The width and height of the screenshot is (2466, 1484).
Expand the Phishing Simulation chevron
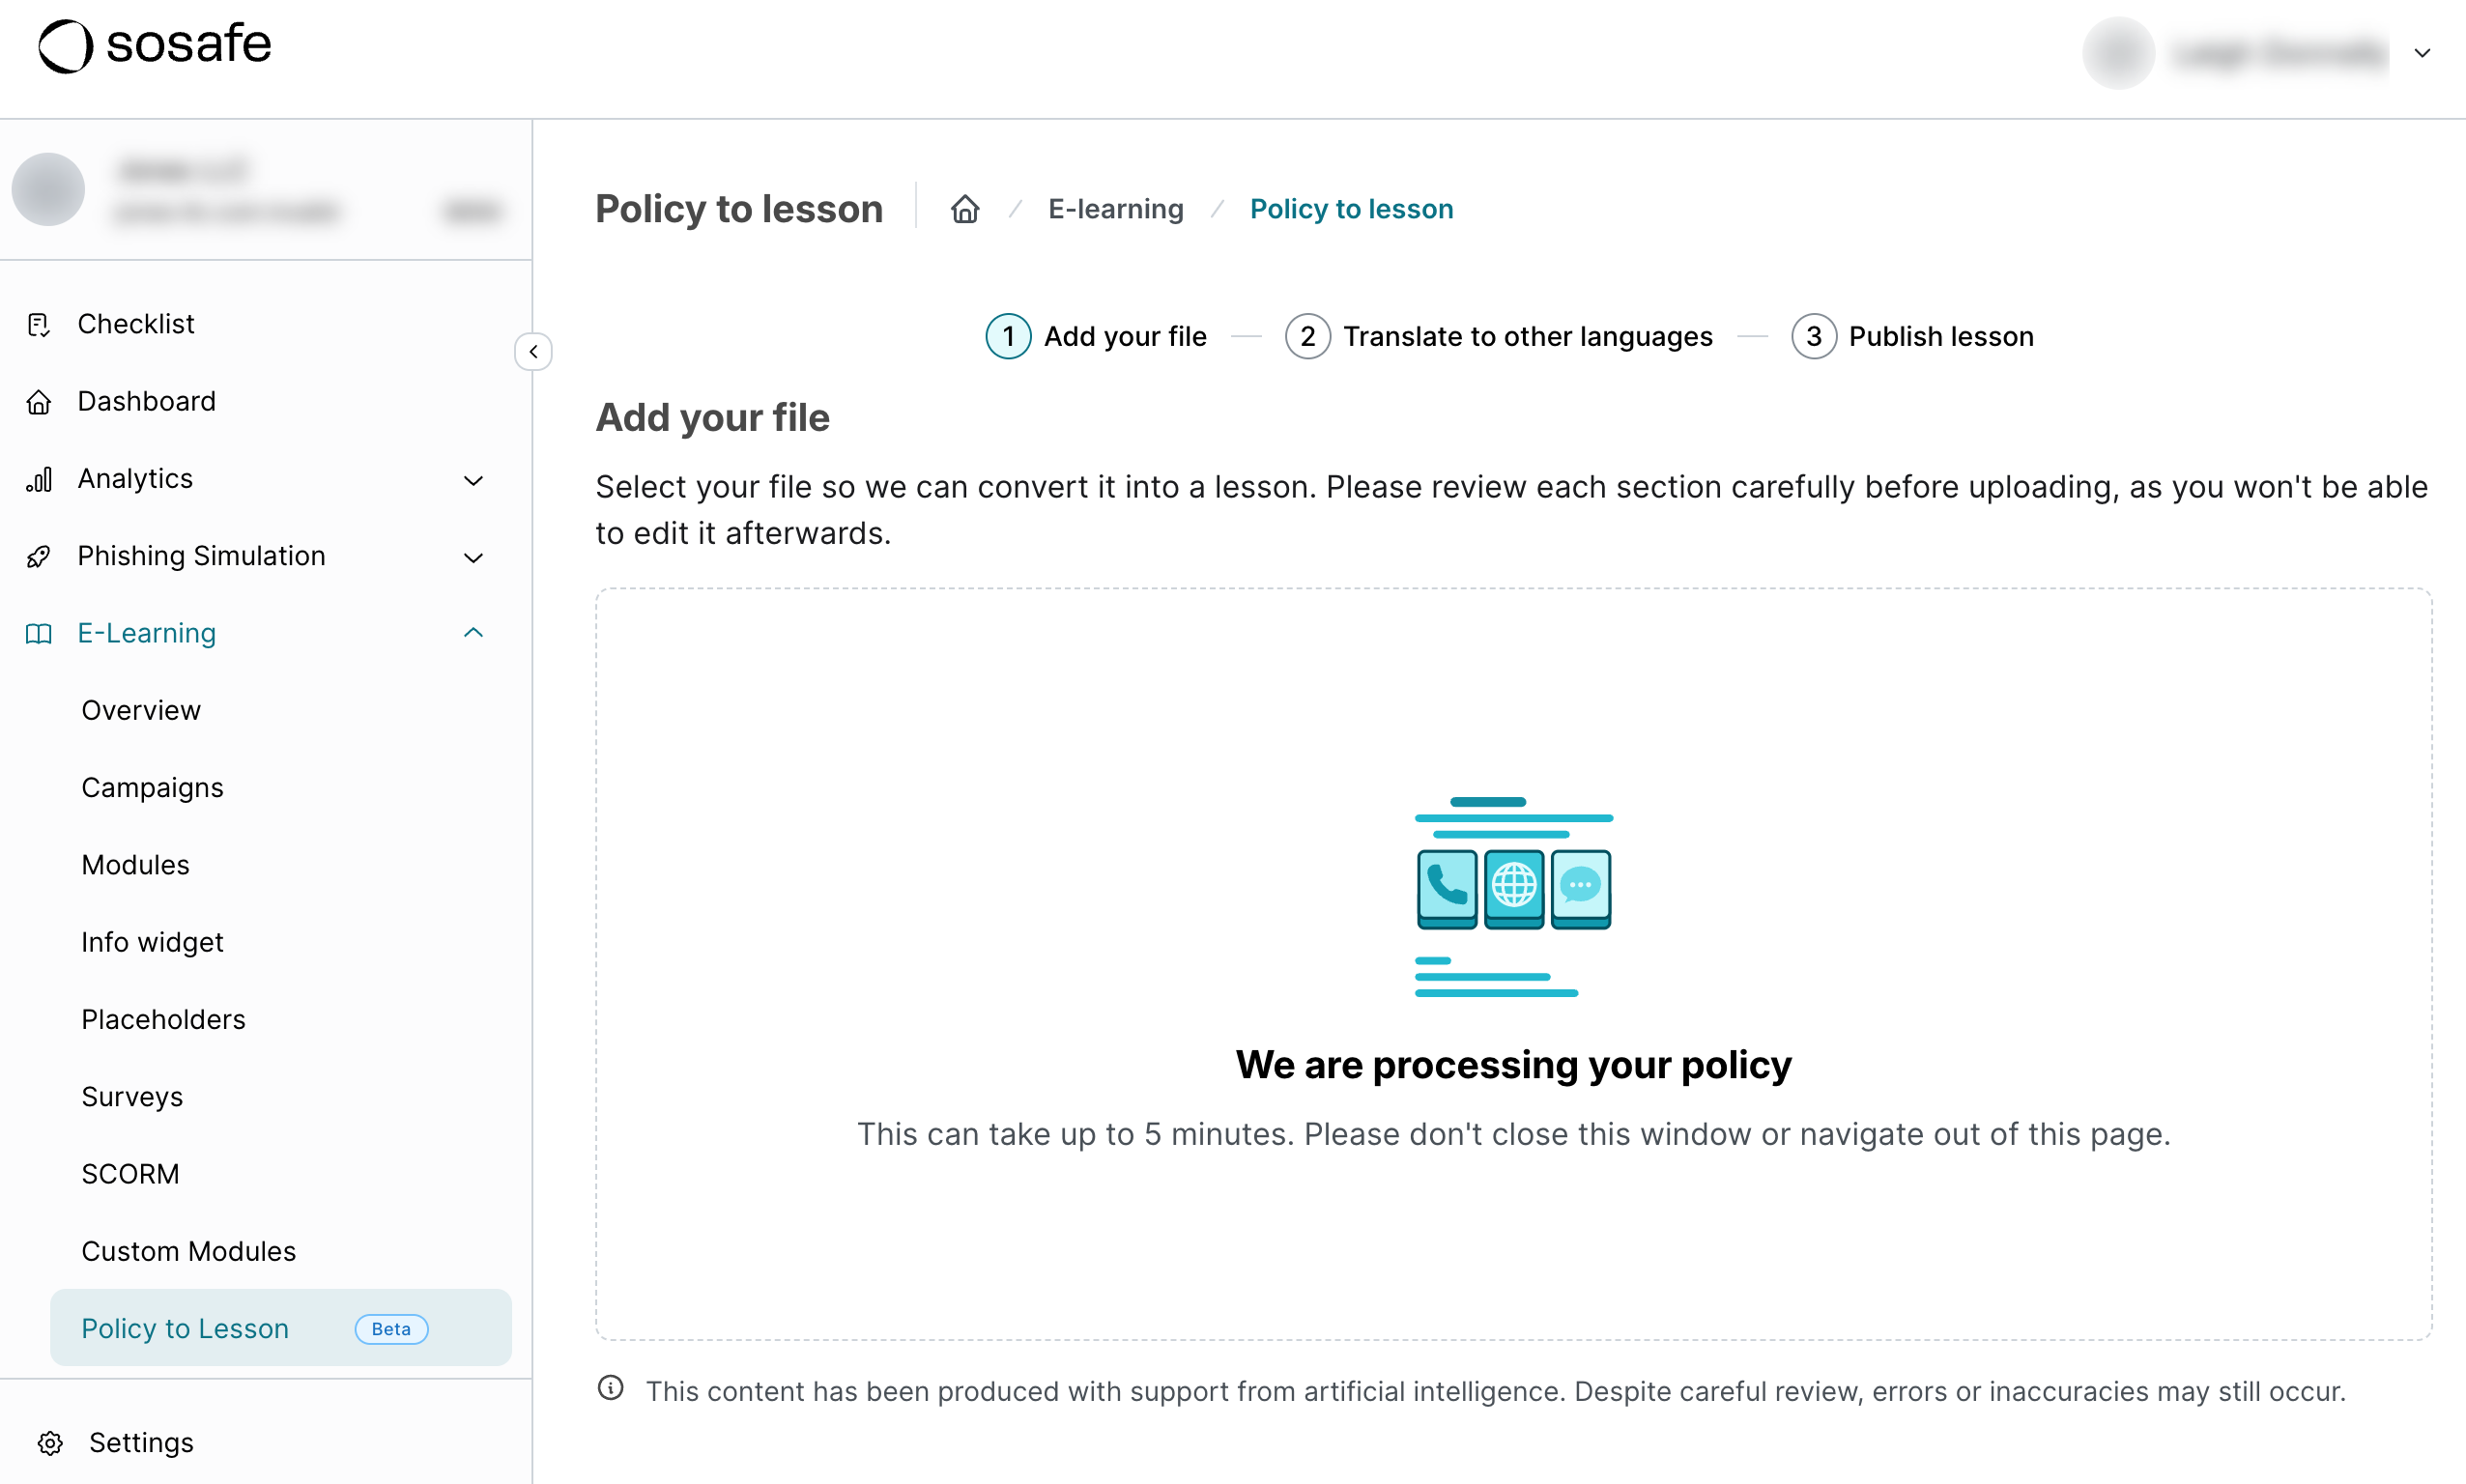(473, 558)
